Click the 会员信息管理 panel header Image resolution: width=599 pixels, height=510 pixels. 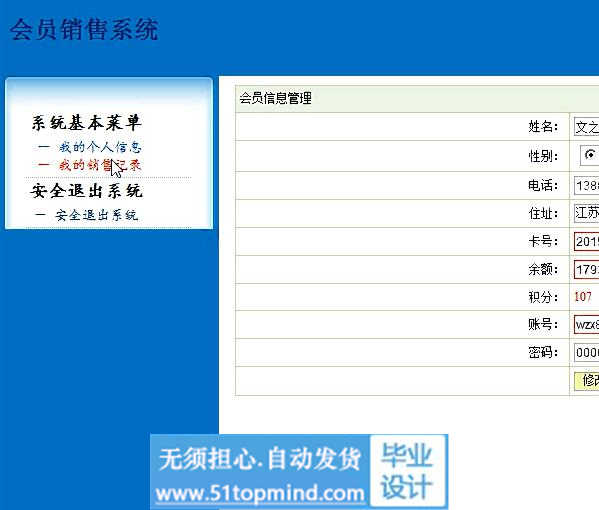coord(275,99)
